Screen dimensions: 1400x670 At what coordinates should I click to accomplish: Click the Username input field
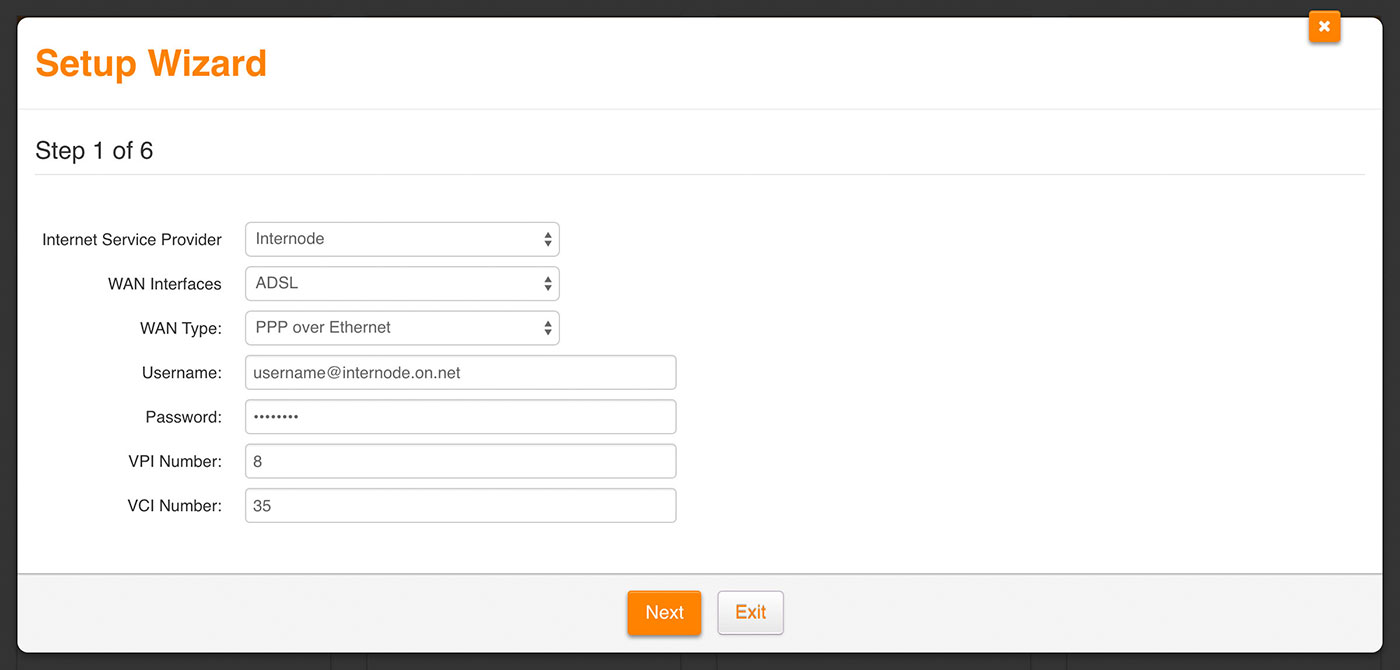pyautogui.click(x=460, y=373)
